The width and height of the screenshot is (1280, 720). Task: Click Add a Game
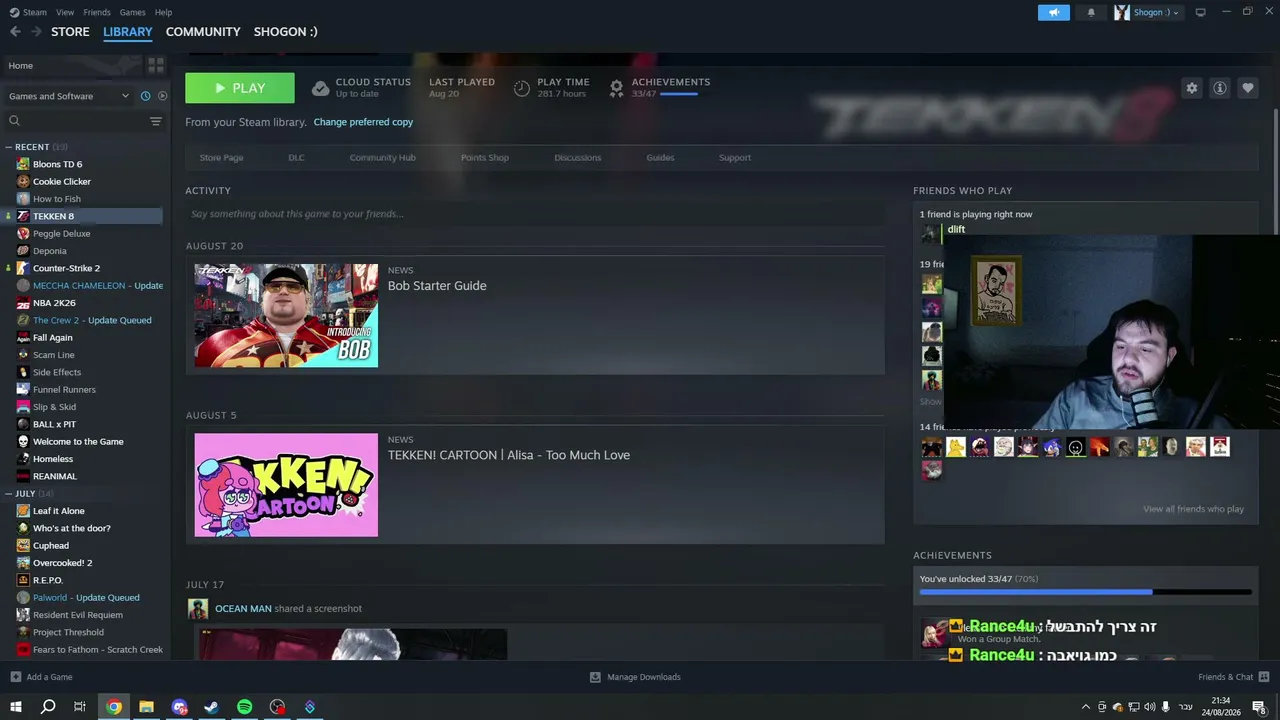(41, 677)
